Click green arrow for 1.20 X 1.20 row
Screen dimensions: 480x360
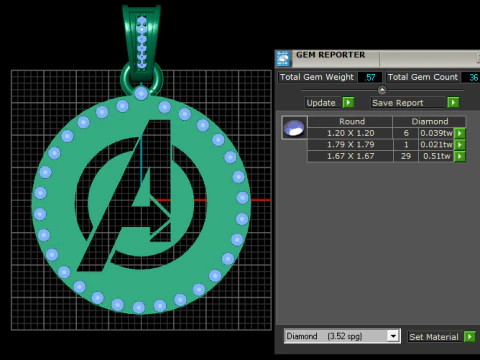click(460, 133)
